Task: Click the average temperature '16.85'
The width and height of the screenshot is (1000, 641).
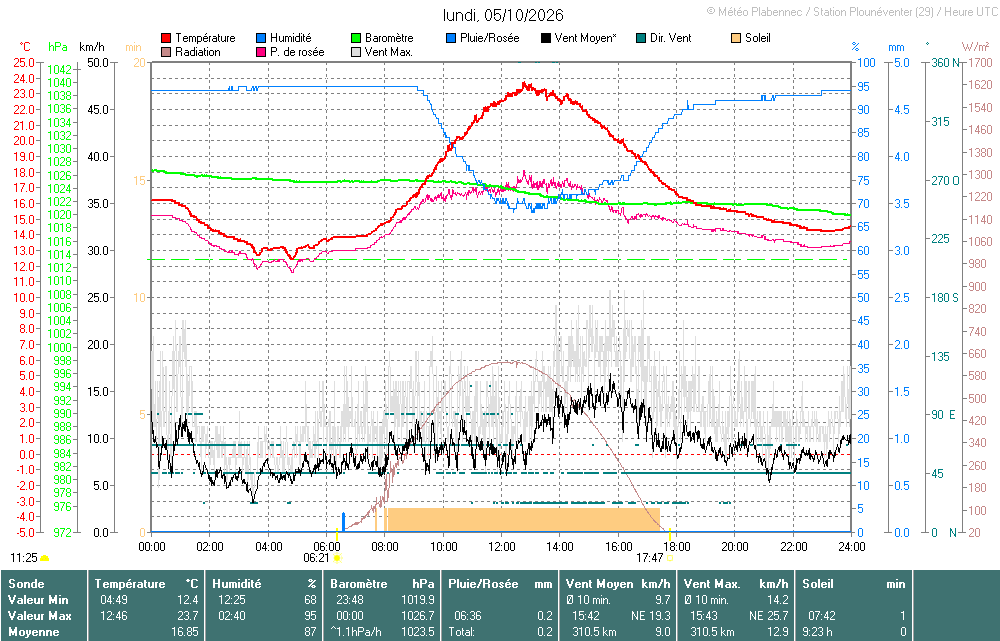Action: (x=185, y=632)
